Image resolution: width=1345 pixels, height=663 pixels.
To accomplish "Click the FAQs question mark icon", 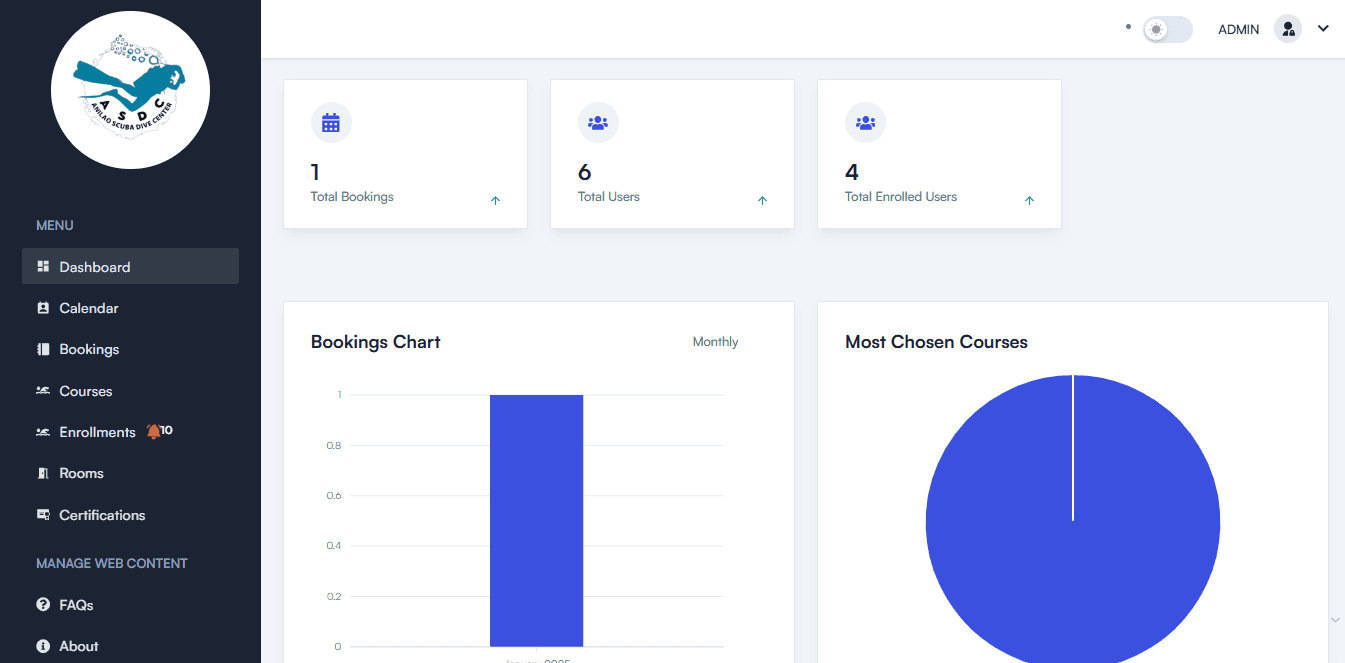I will coord(43,605).
